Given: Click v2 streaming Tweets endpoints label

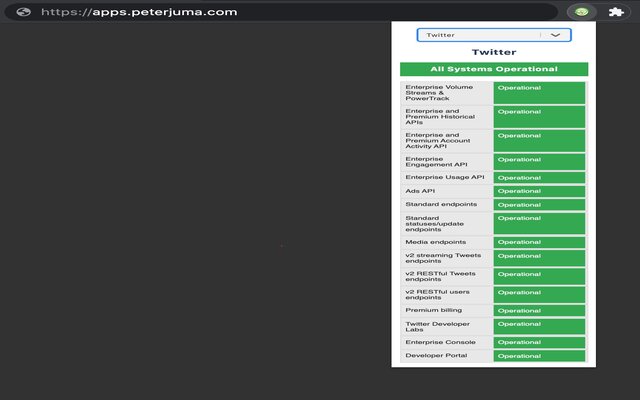Looking at the screenshot, I should point(446,259).
